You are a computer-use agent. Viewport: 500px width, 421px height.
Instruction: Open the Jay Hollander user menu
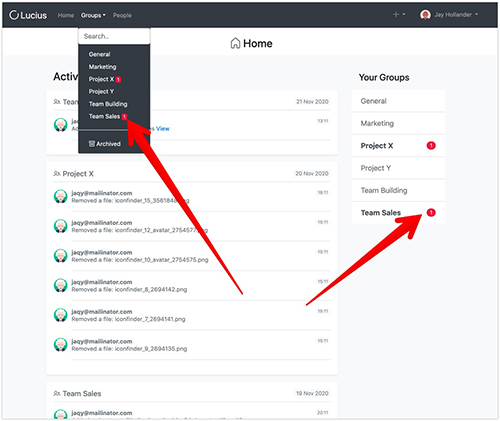tap(449, 15)
